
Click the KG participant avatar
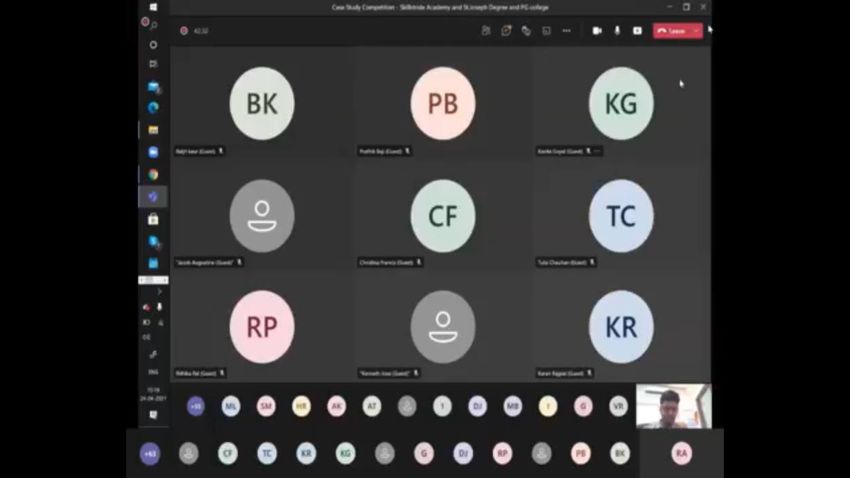[x=621, y=103]
